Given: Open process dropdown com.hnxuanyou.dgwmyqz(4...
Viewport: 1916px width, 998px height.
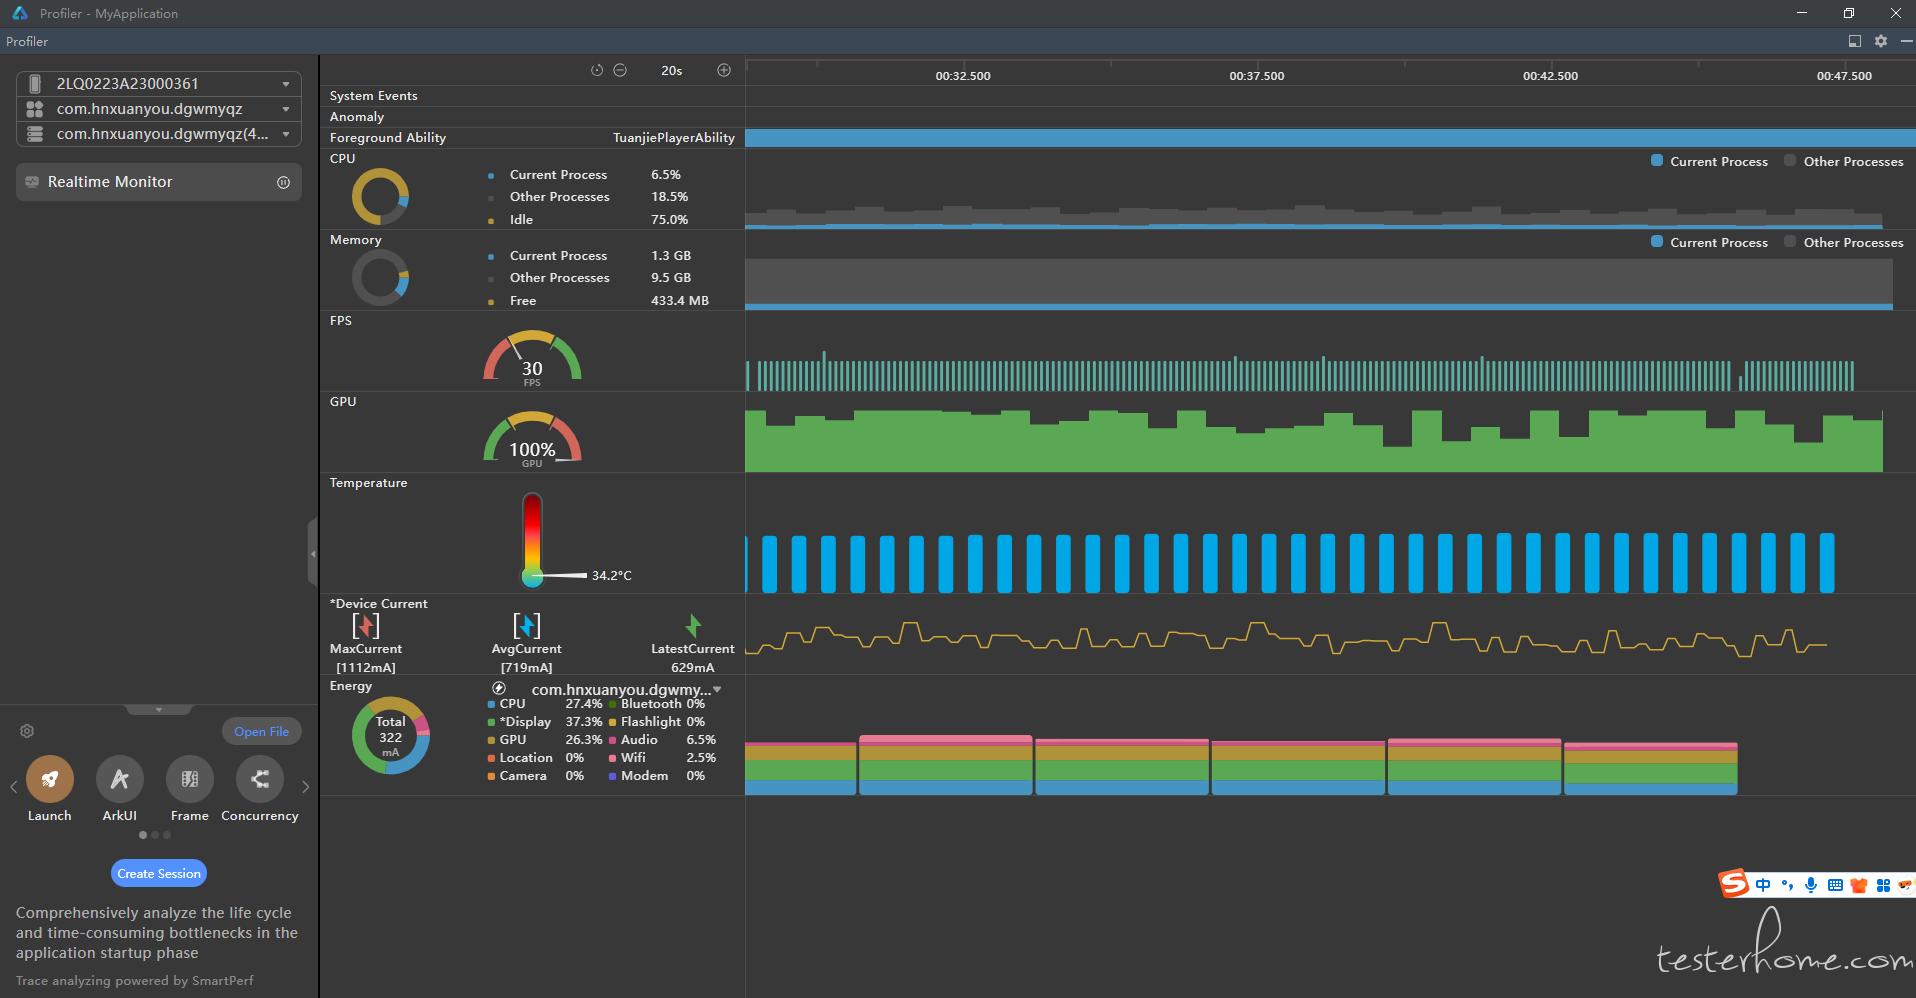Looking at the screenshot, I should 159,133.
